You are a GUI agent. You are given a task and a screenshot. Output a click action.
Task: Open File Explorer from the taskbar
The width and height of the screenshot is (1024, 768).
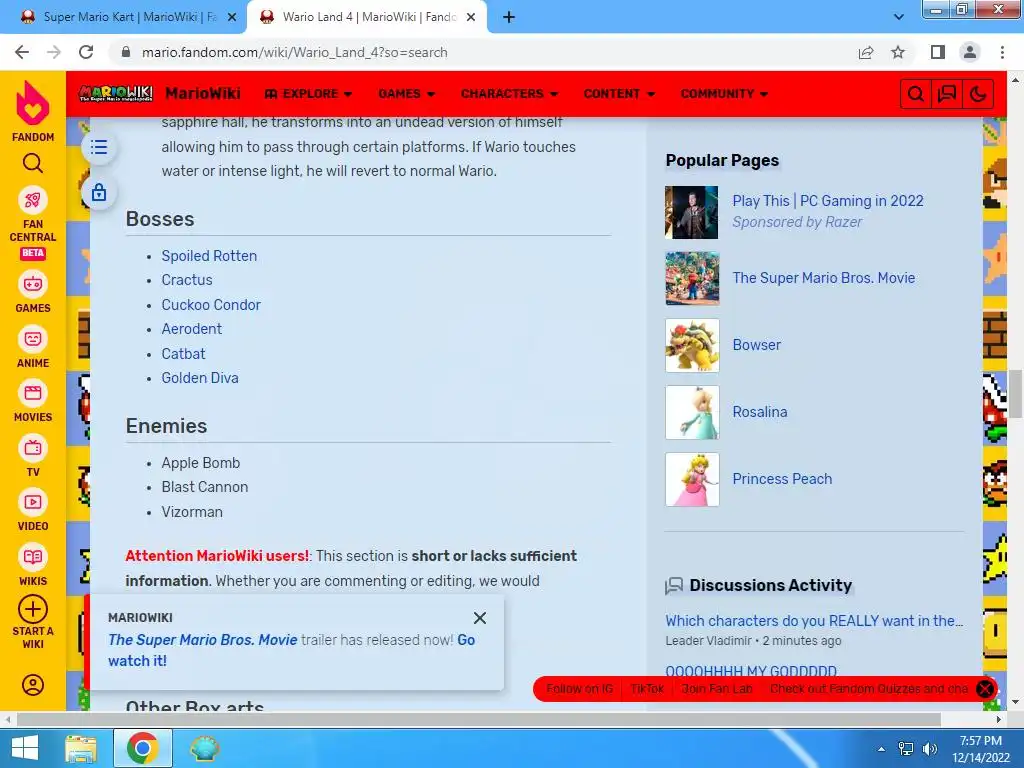(81, 748)
